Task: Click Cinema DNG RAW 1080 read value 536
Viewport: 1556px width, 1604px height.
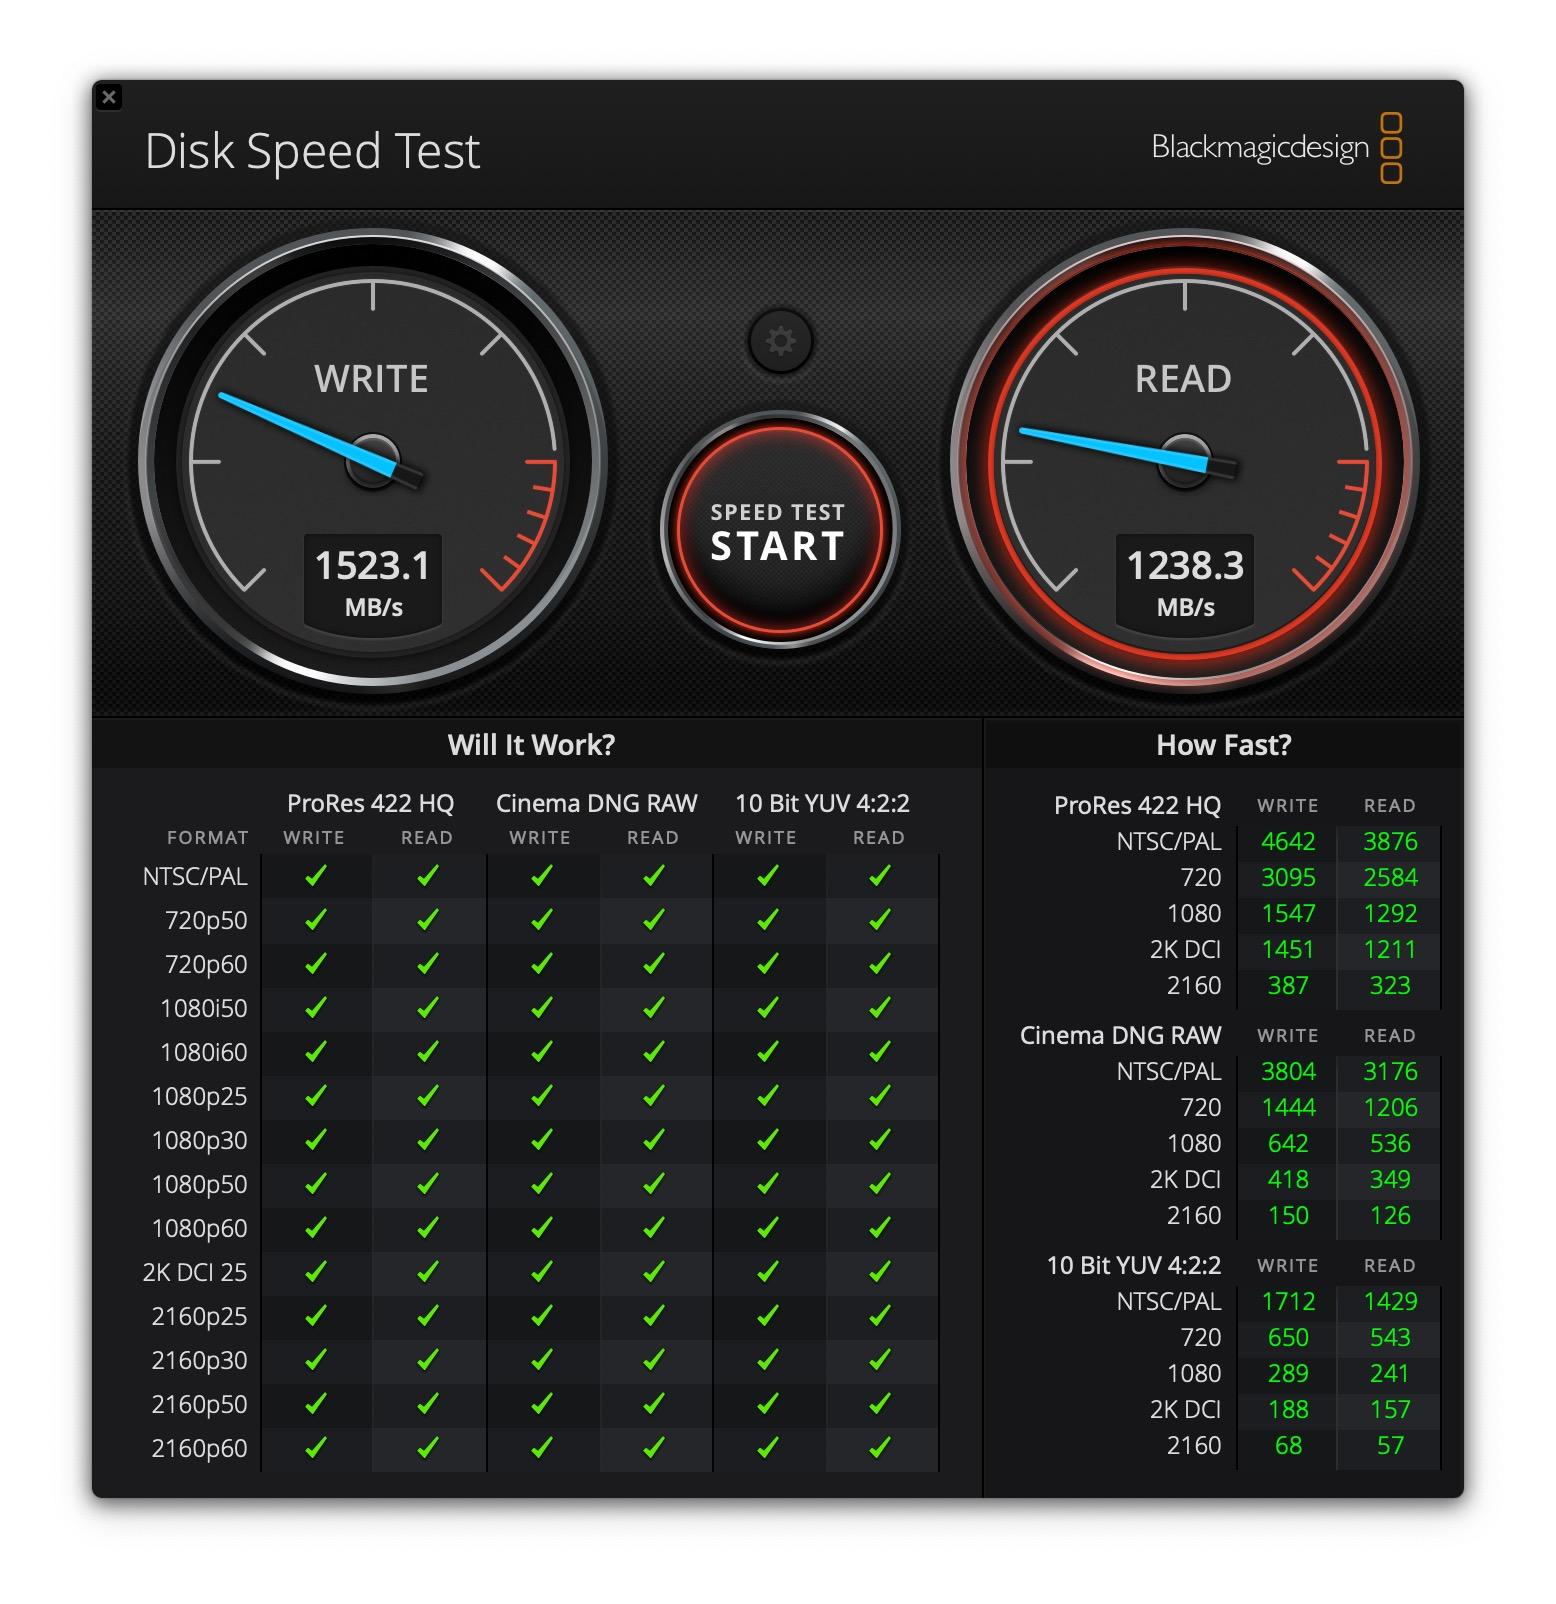Action: tap(1389, 1144)
